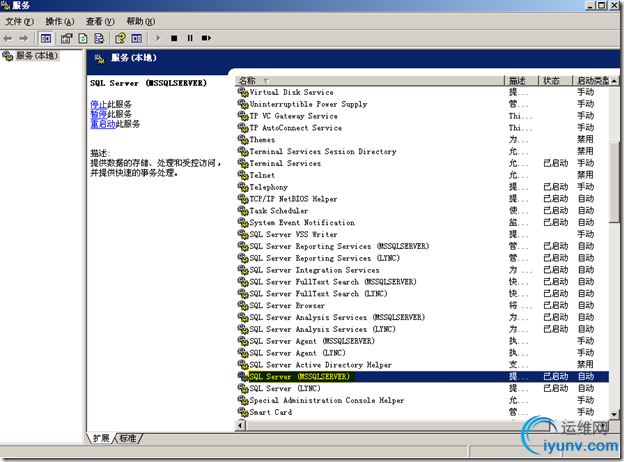
Task: Click the horizontal scrollbar left arrow
Action: (x=240, y=425)
